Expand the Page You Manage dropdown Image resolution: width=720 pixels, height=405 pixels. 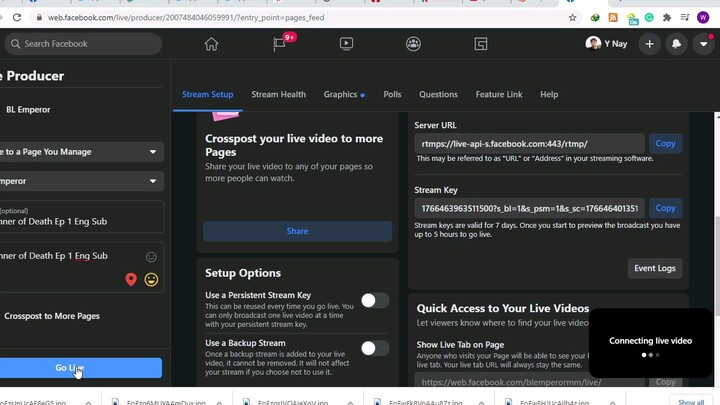(80, 152)
